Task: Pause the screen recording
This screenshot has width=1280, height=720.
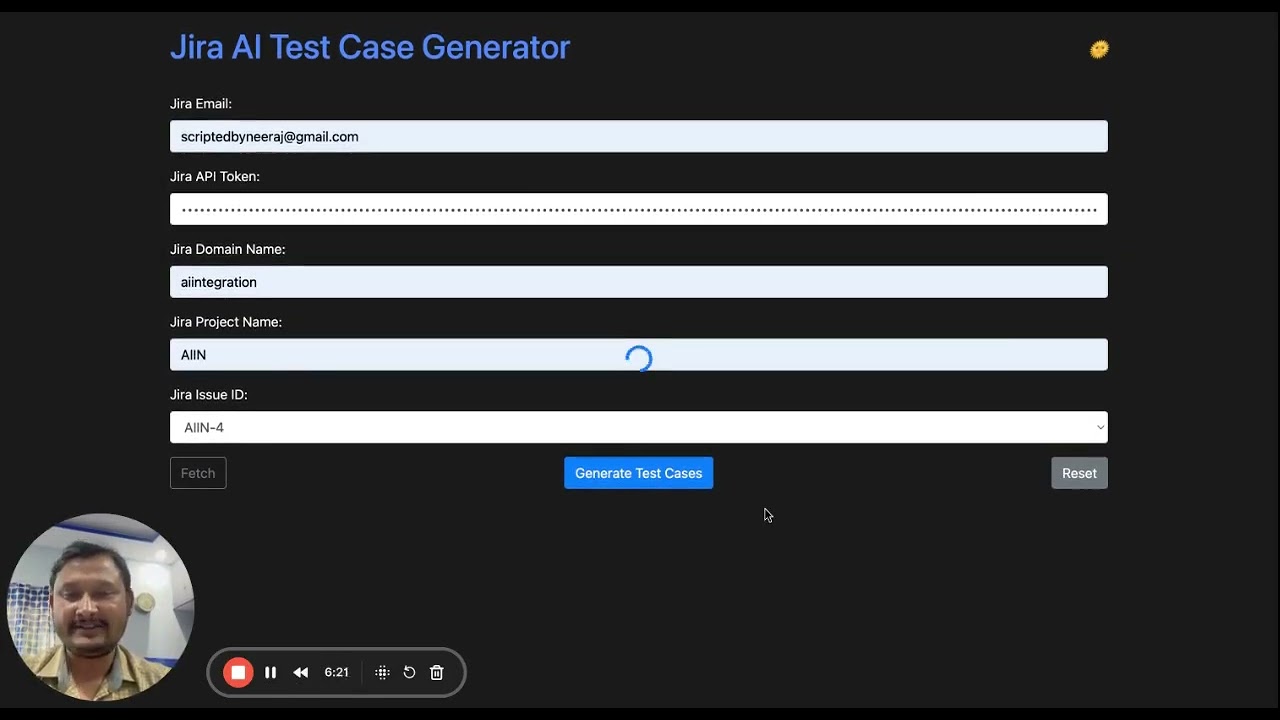Action: [x=270, y=673]
